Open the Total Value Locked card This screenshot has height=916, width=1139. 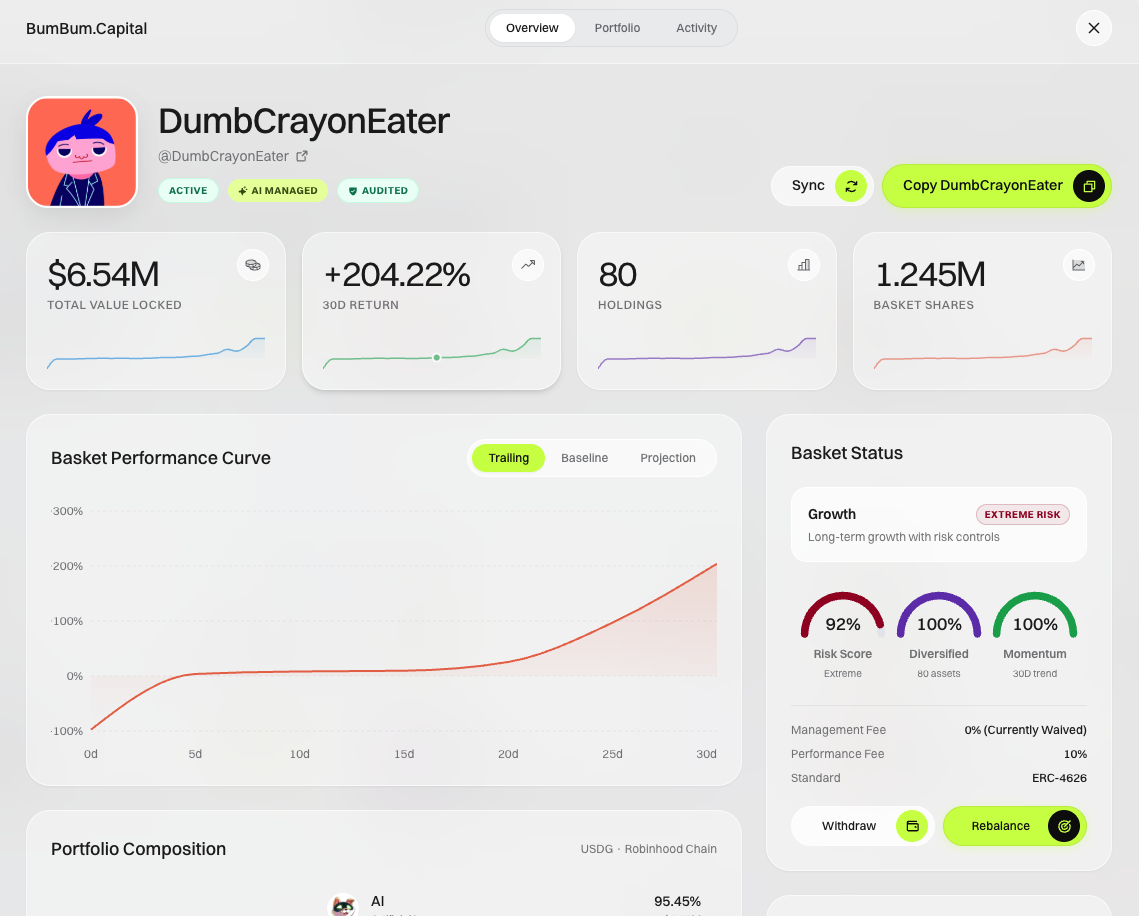point(156,311)
